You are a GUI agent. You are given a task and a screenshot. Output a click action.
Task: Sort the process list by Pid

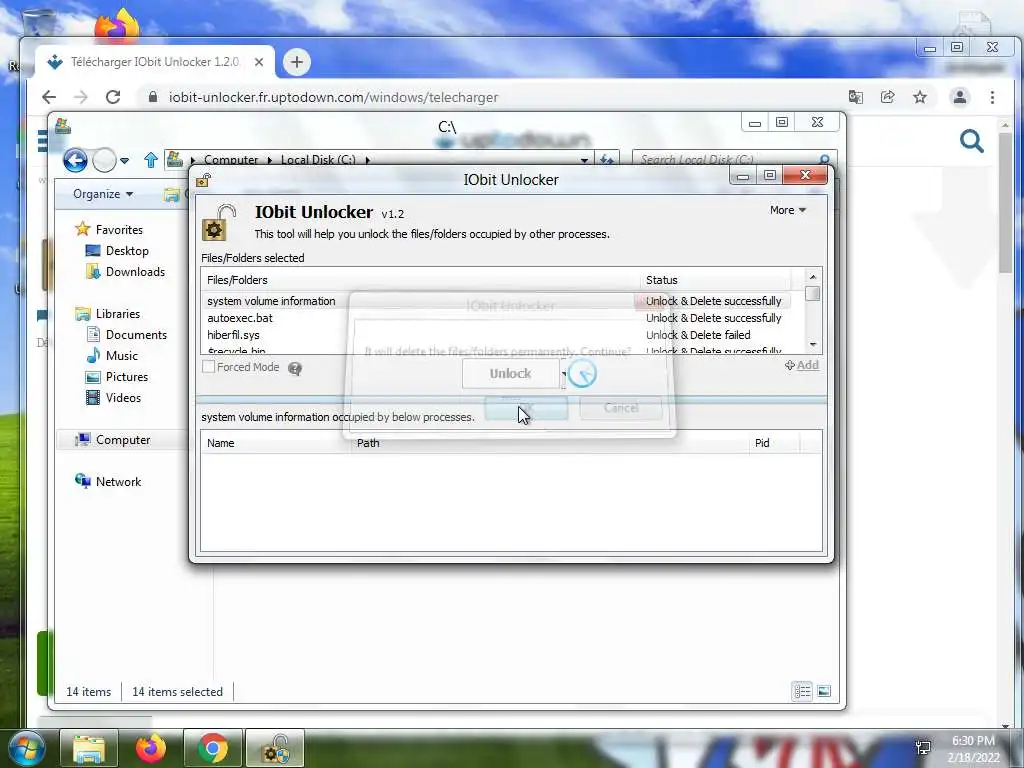click(774, 443)
